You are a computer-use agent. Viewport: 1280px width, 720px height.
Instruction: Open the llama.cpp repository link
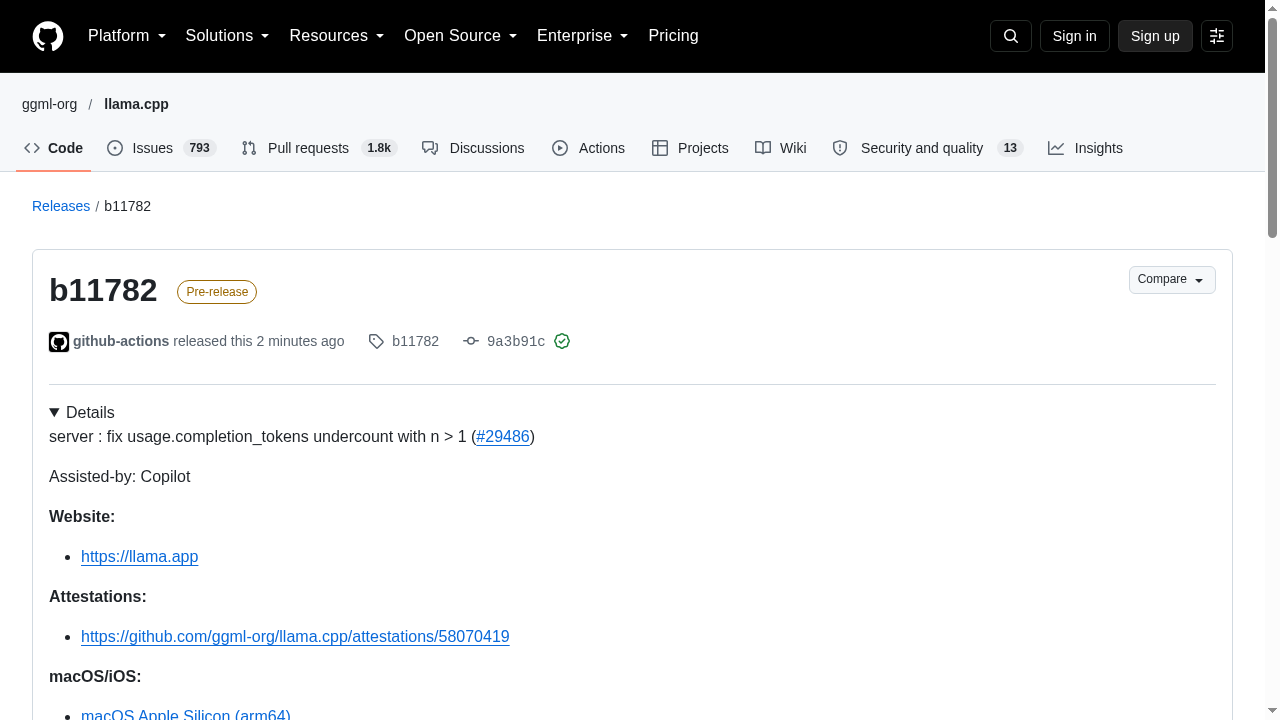click(x=136, y=104)
